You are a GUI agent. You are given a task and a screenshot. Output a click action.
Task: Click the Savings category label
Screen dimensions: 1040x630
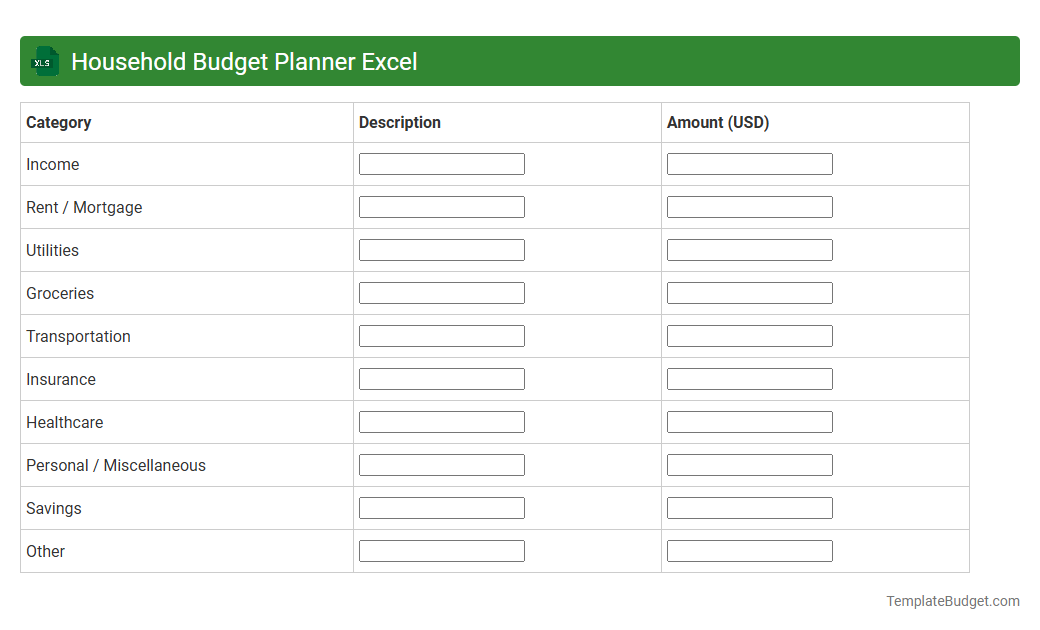pyautogui.click(x=53, y=508)
